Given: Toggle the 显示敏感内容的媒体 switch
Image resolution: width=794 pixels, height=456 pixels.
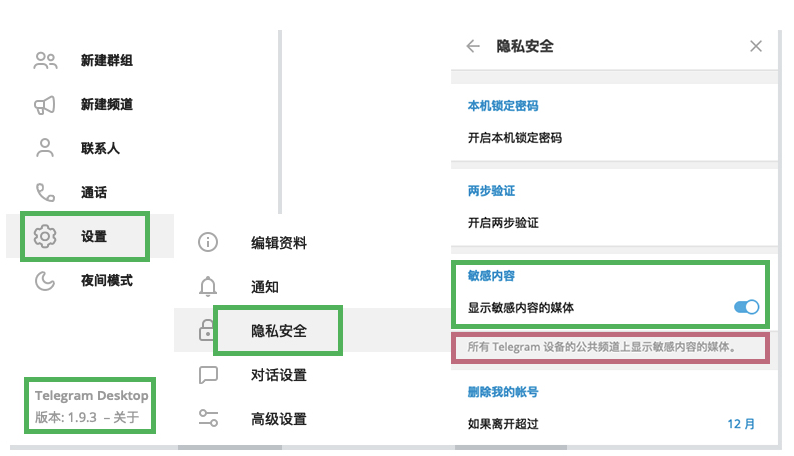Looking at the screenshot, I should point(746,308).
